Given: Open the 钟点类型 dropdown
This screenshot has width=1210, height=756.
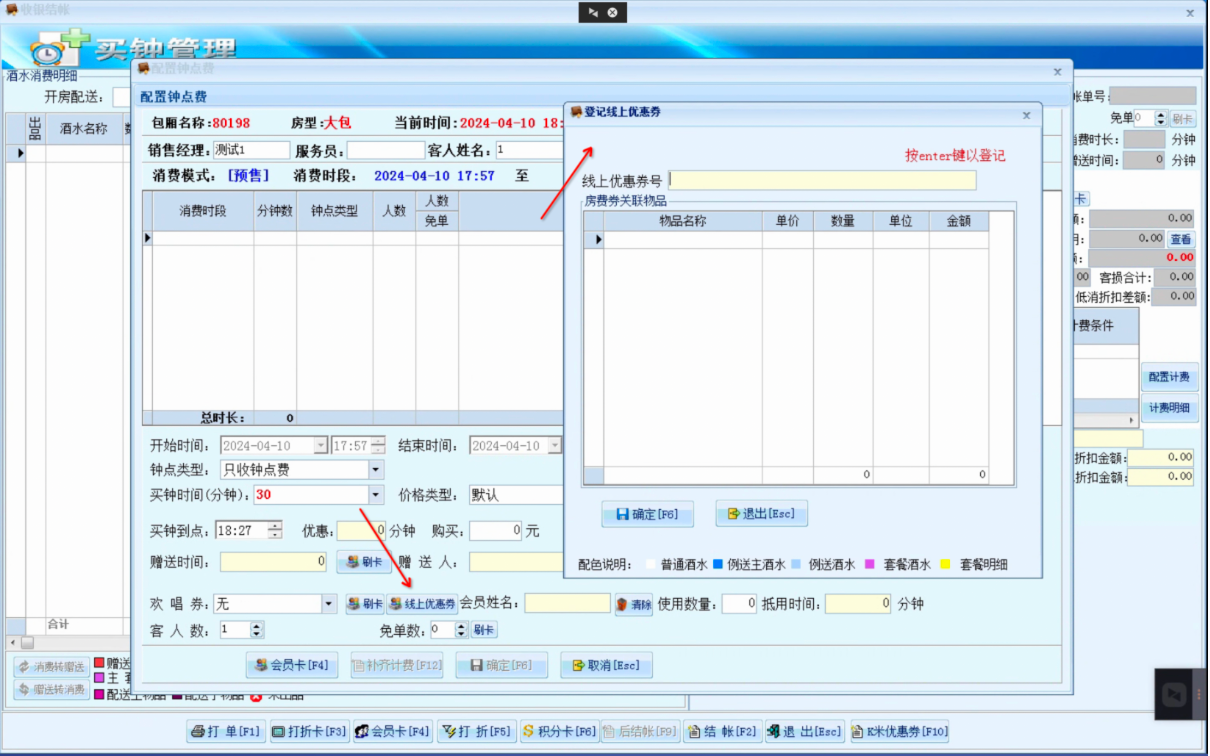Looking at the screenshot, I should [375, 469].
